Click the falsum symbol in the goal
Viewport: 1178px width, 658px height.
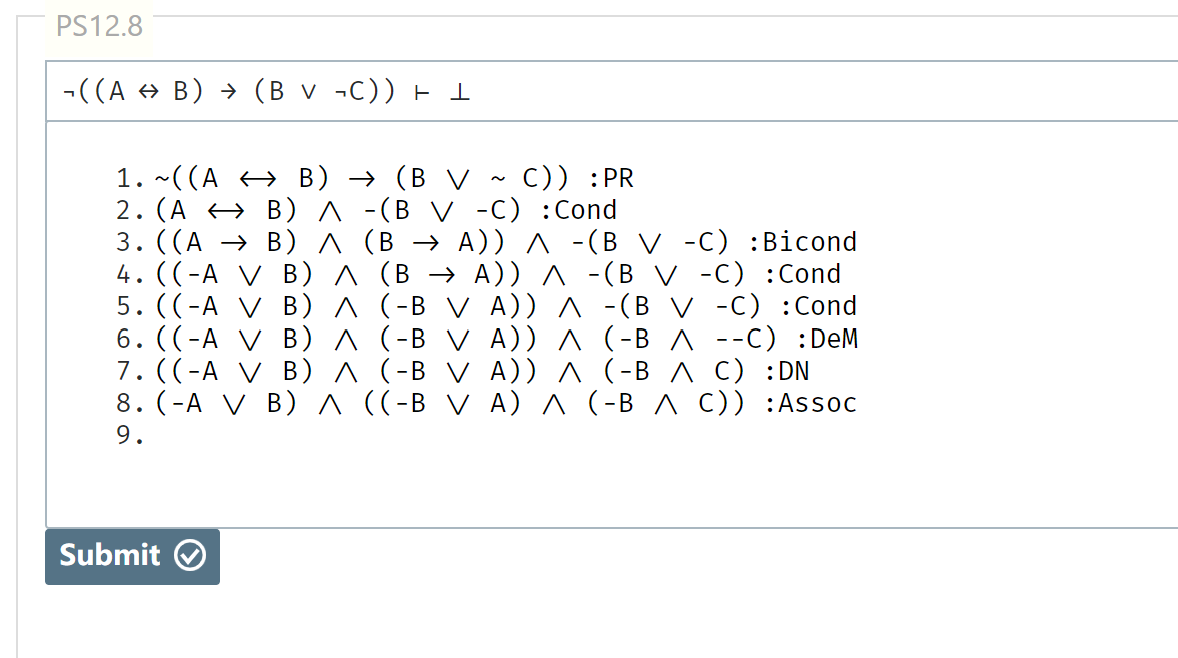pos(460,92)
